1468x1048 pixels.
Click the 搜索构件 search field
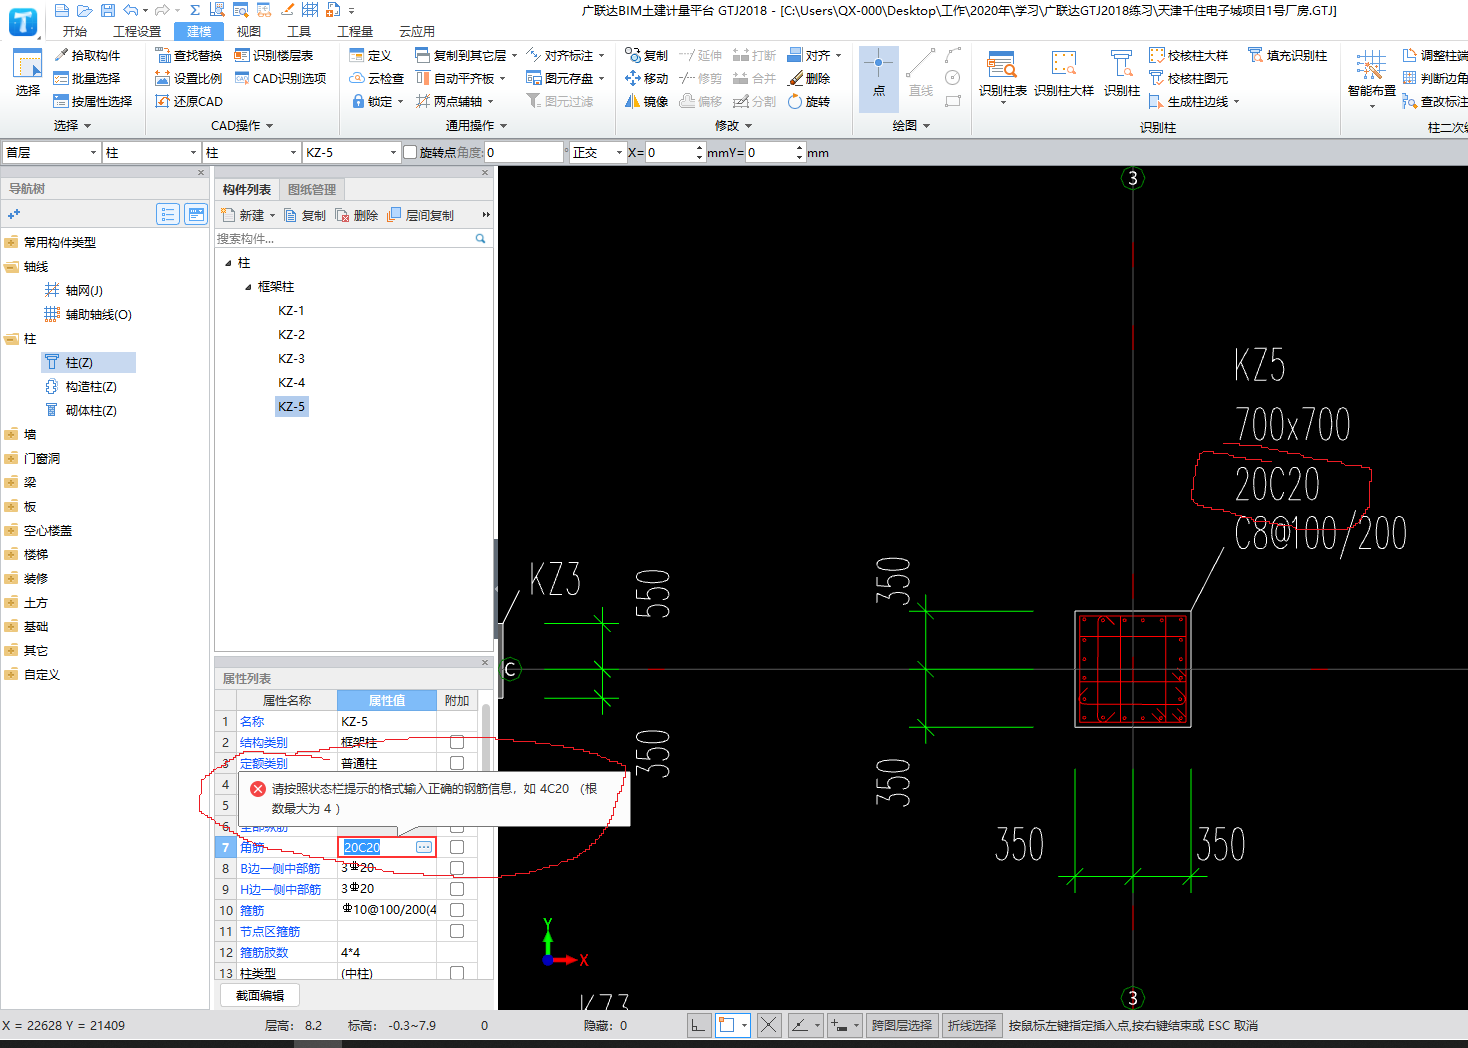343,238
